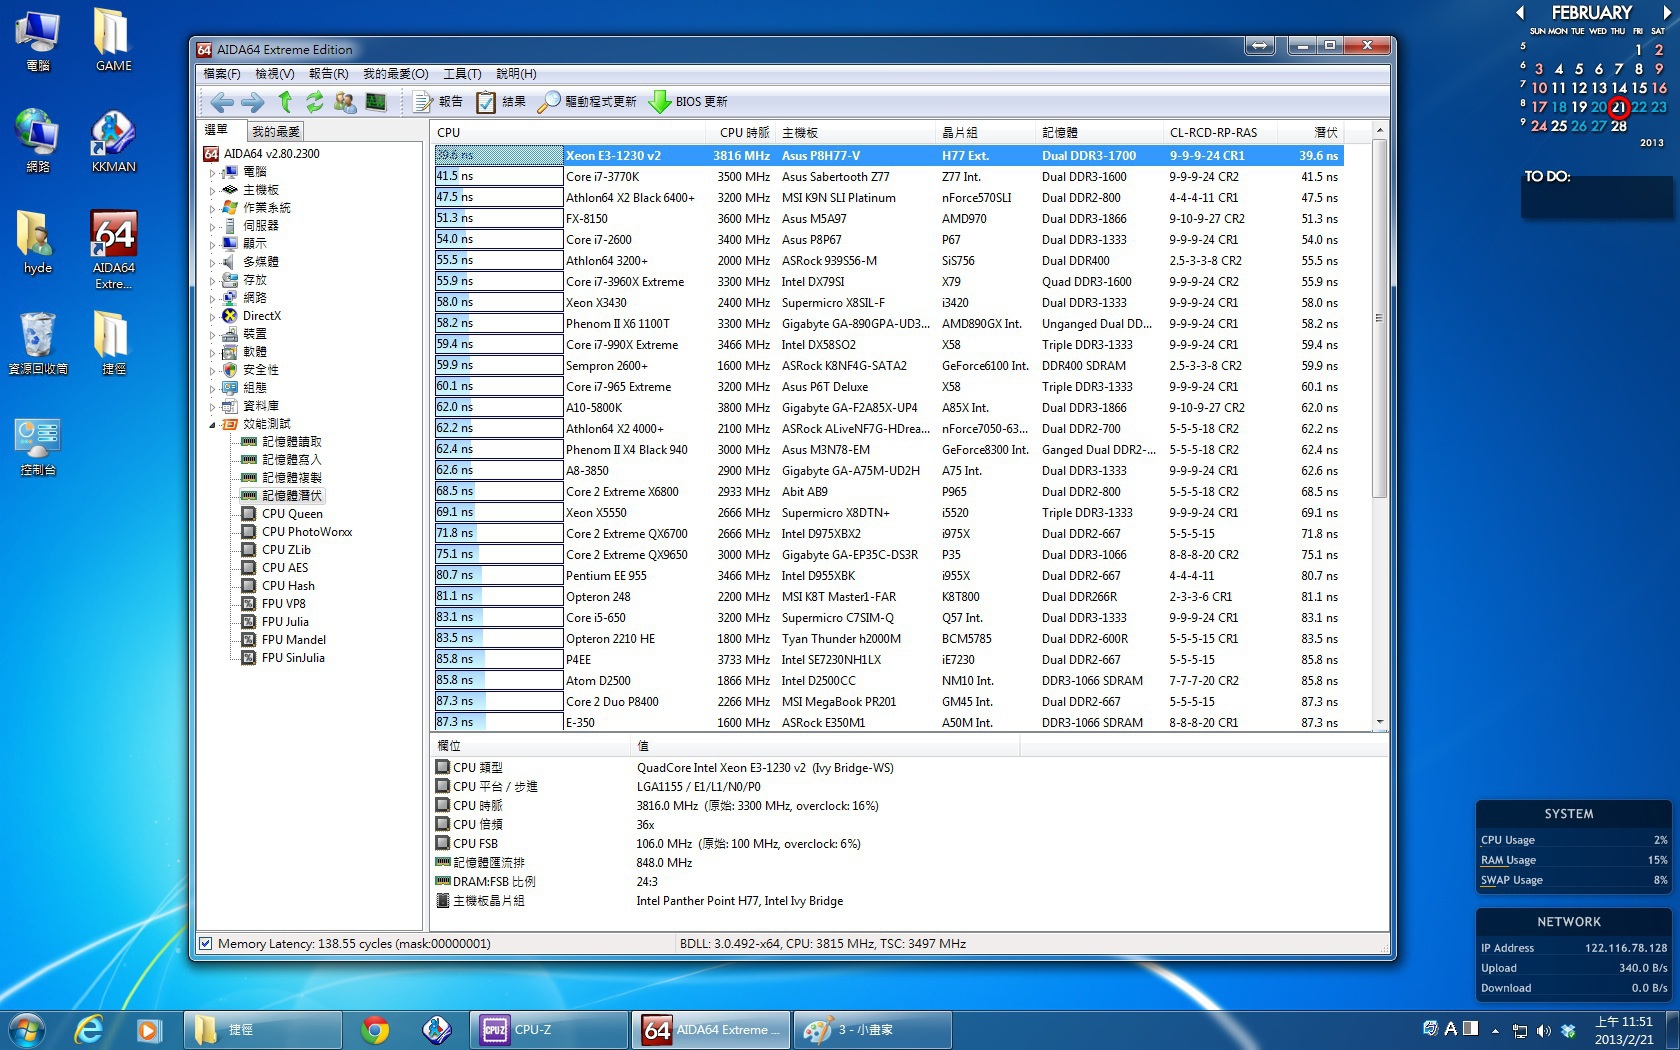Screen dimensions: 1680x1050
Task: Expand the 主機板 tree node
Action: pyautogui.click(x=212, y=190)
